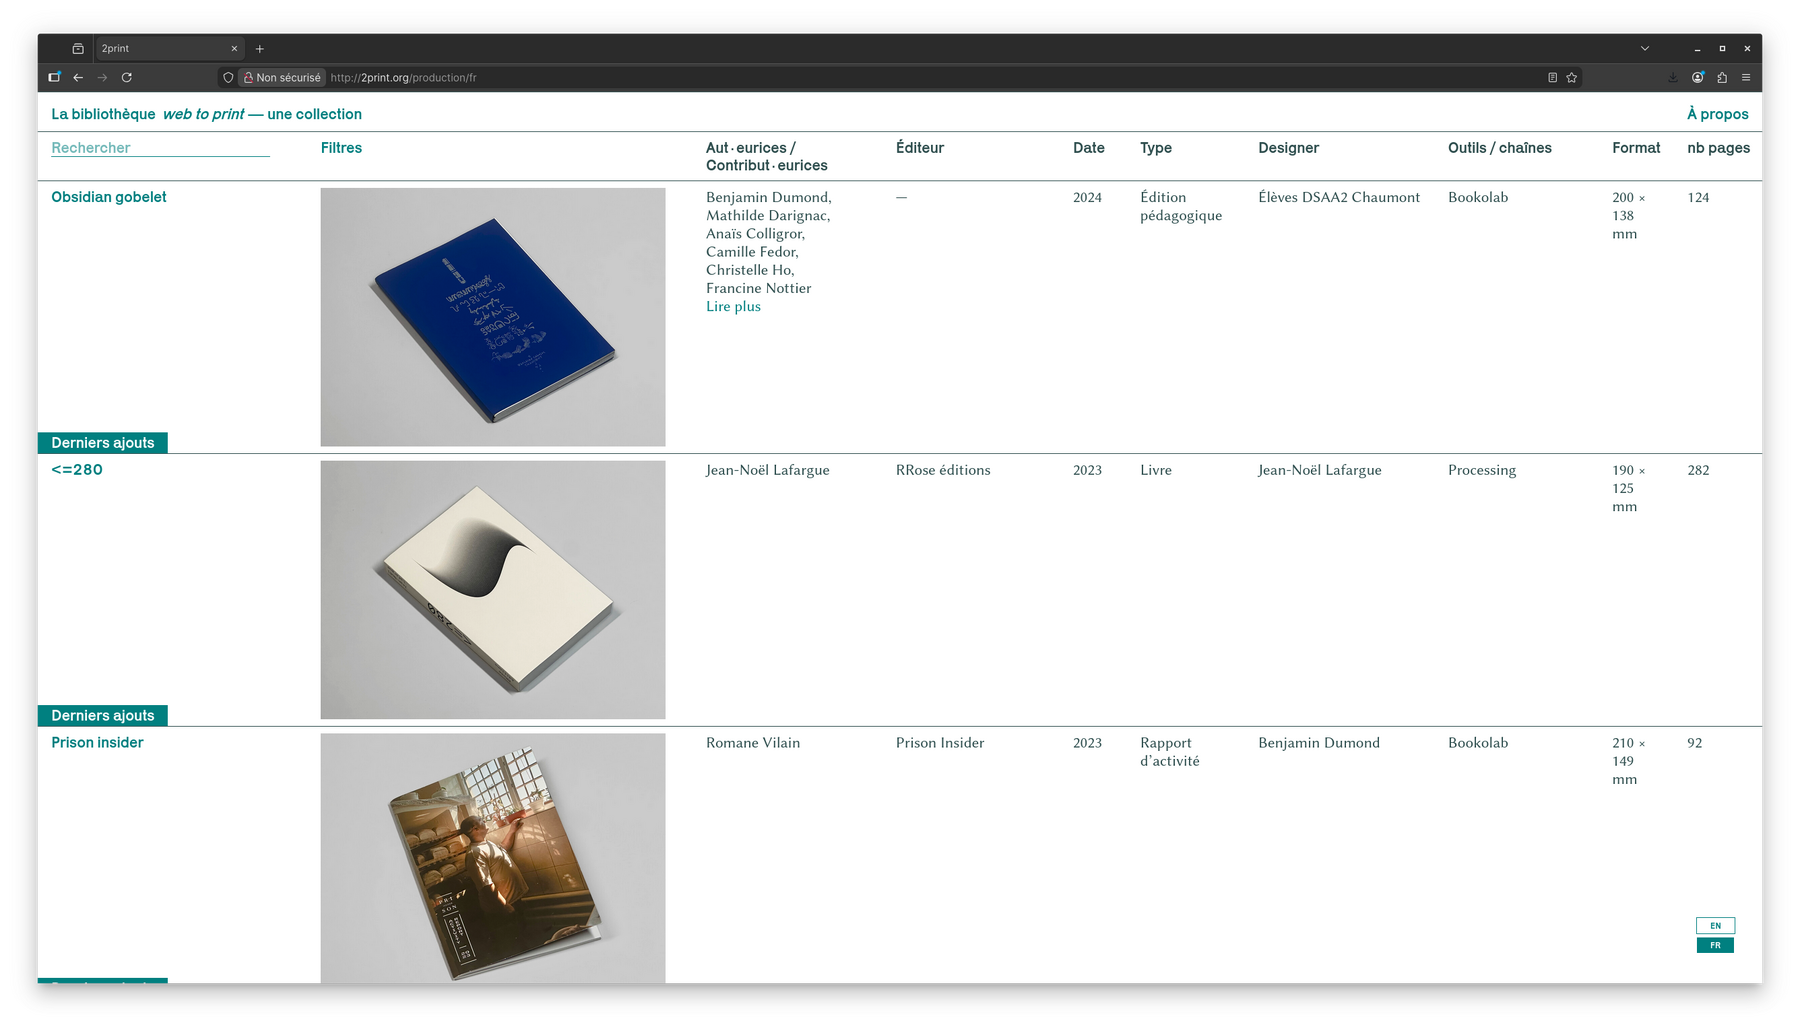Click 'Benjamin Dumond' in the Designer column

(x=1319, y=743)
